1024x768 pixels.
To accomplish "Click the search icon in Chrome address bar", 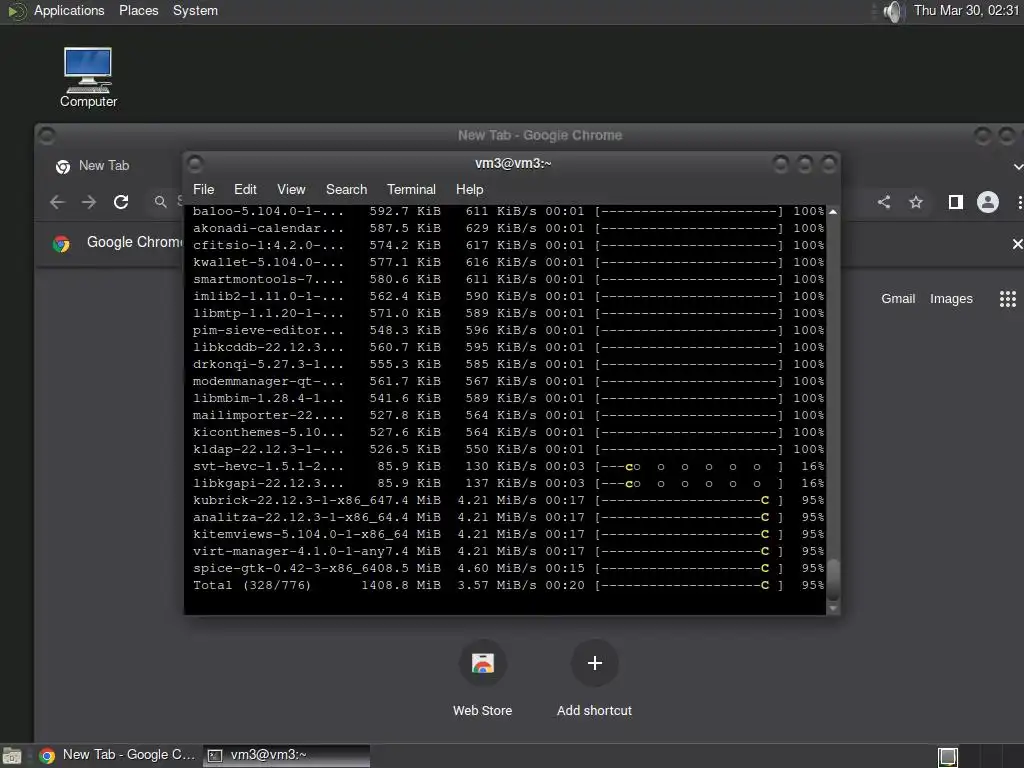I will [161, 202].
